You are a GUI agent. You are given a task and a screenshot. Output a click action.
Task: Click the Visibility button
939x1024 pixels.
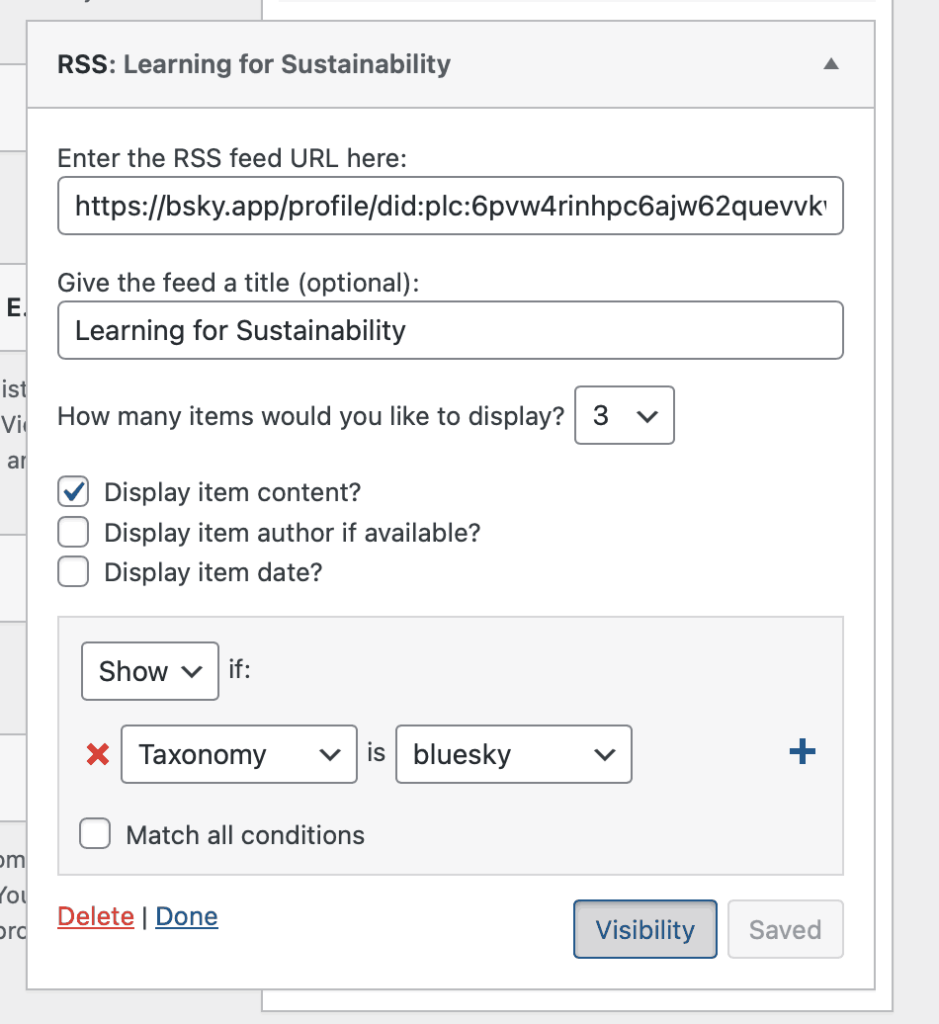[x=645, y=930]
